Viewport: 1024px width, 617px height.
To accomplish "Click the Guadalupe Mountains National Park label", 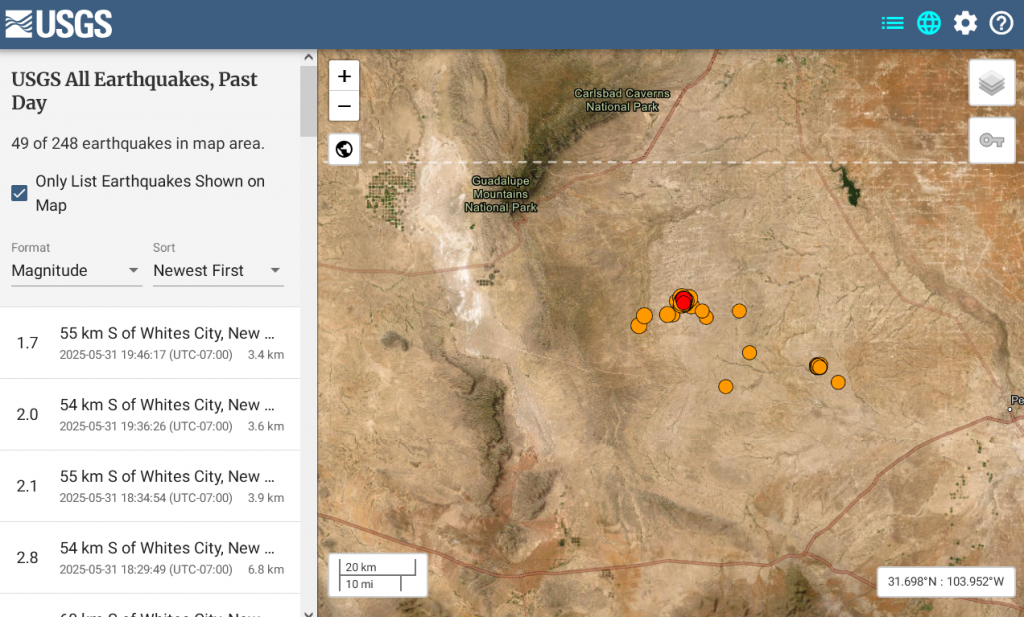I will [501, 194].
